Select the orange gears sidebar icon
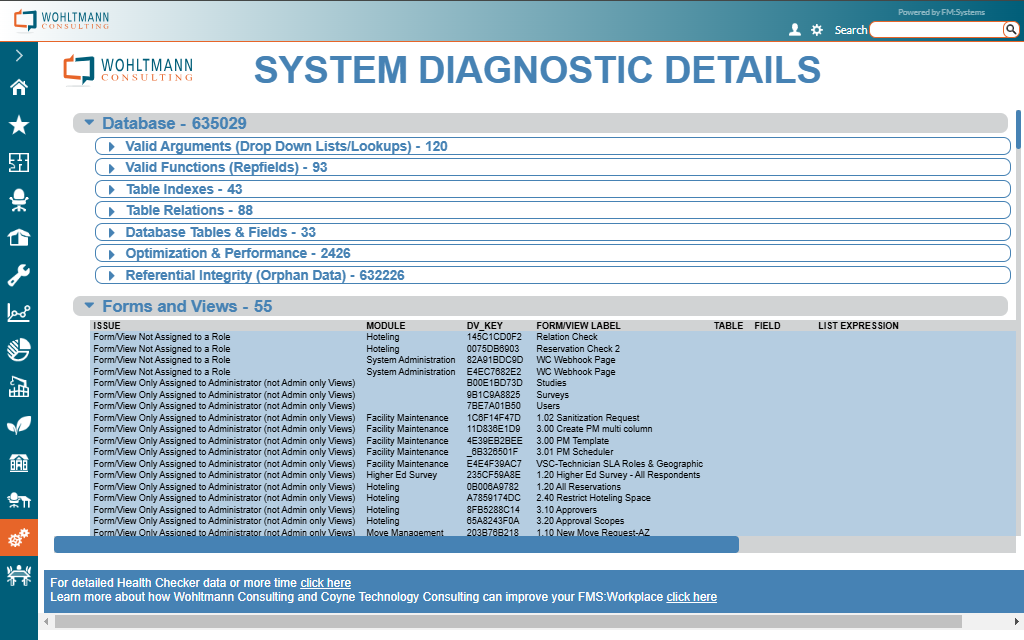Screen dimensions: 1024x640 tap(18, 539)
